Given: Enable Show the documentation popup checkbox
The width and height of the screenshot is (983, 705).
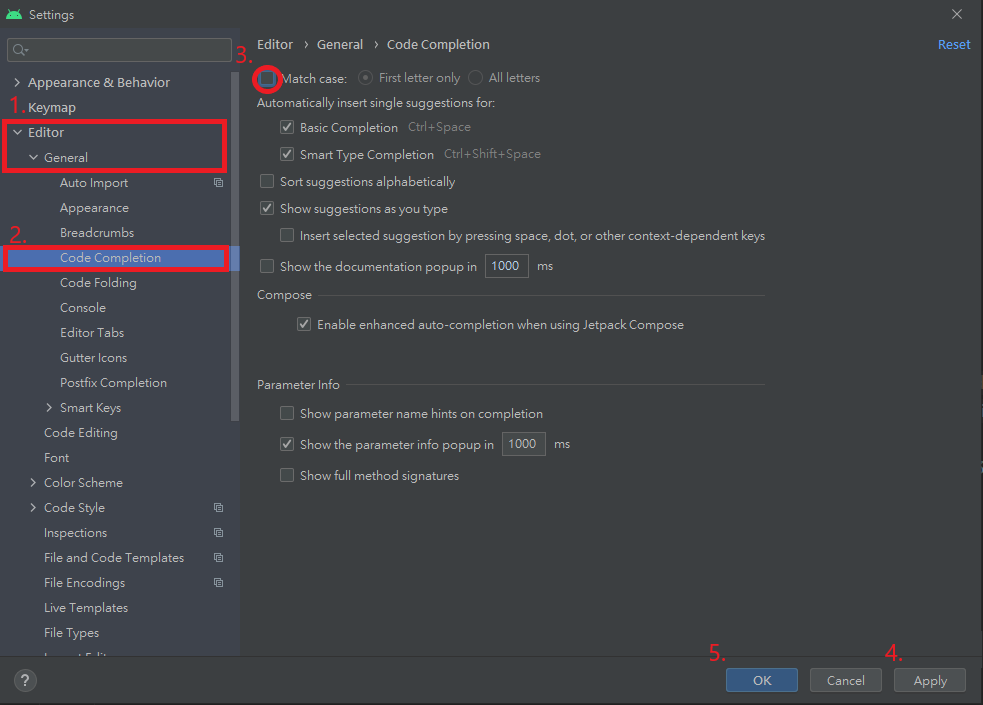Looking at the screenshot, I should click(x=267, y=266).
